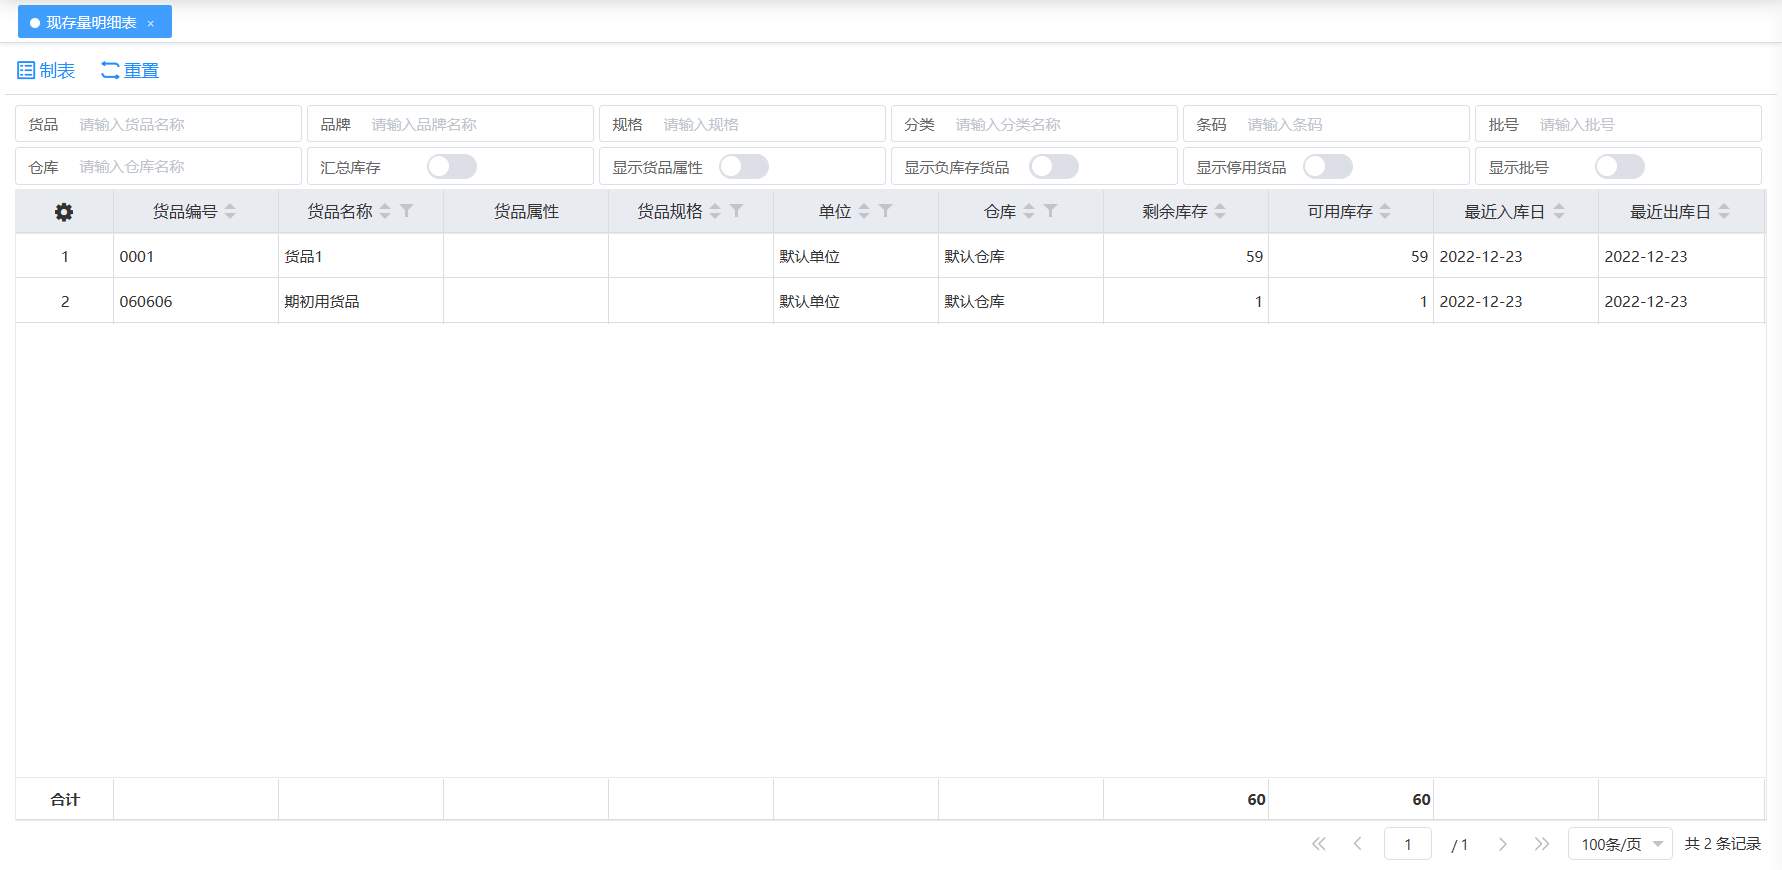This screenshot has height=870, width=1782.
Task: Enable 显示停用货品 toggle
Action: [x=1328, y=167]
